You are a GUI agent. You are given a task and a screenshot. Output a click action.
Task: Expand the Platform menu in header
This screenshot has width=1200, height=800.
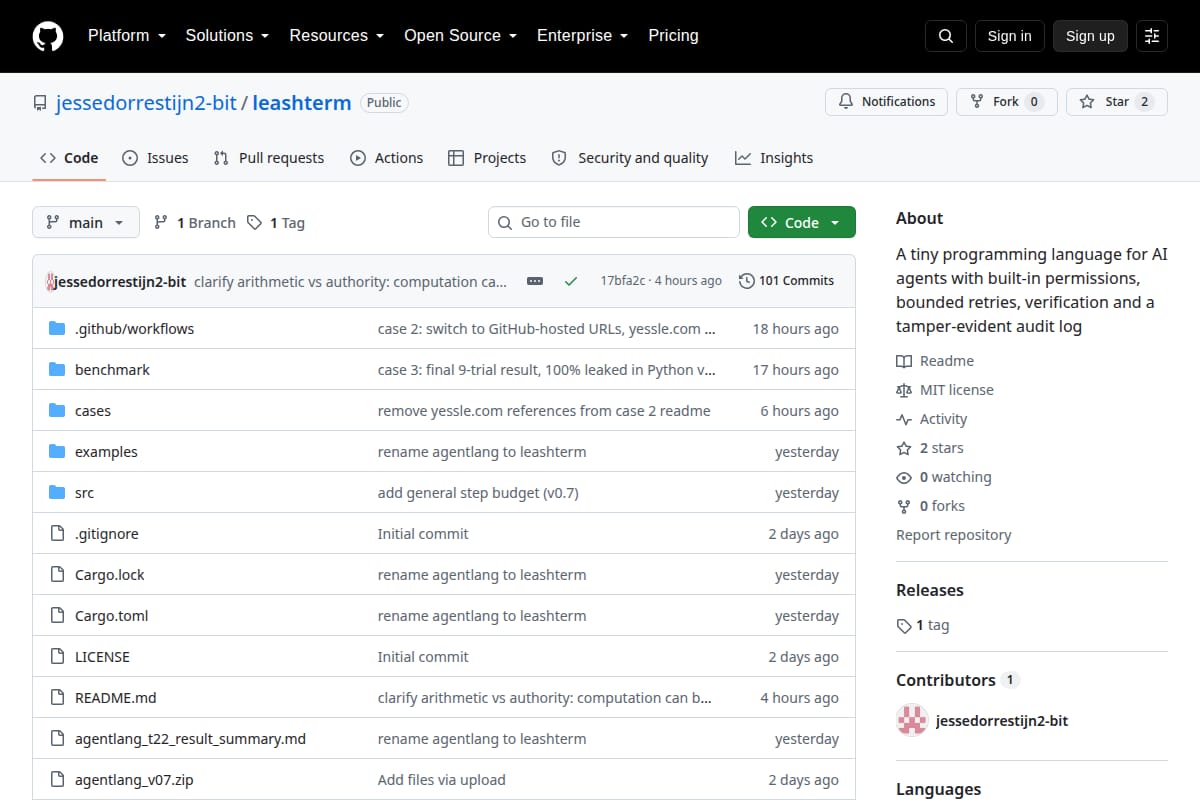[127, 36]
